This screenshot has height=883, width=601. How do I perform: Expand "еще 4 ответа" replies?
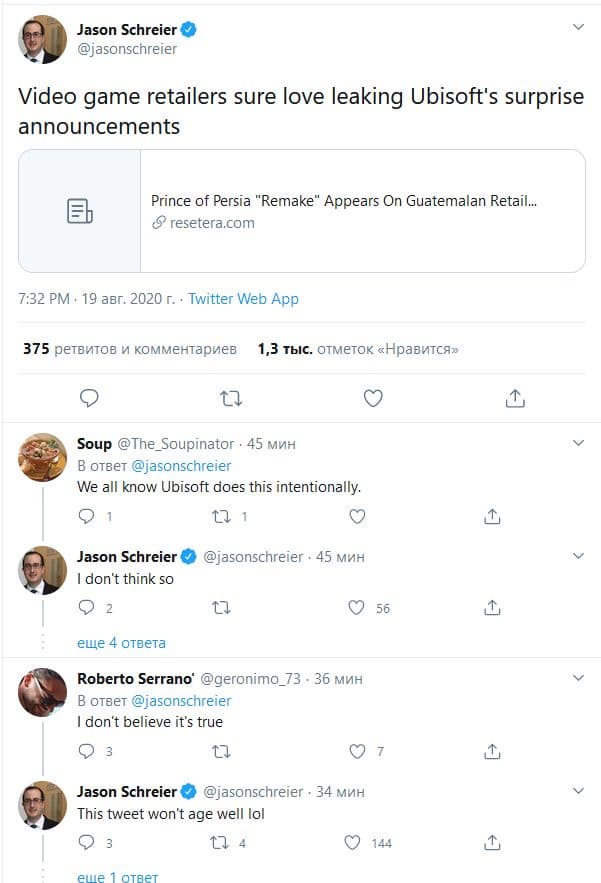121,642
